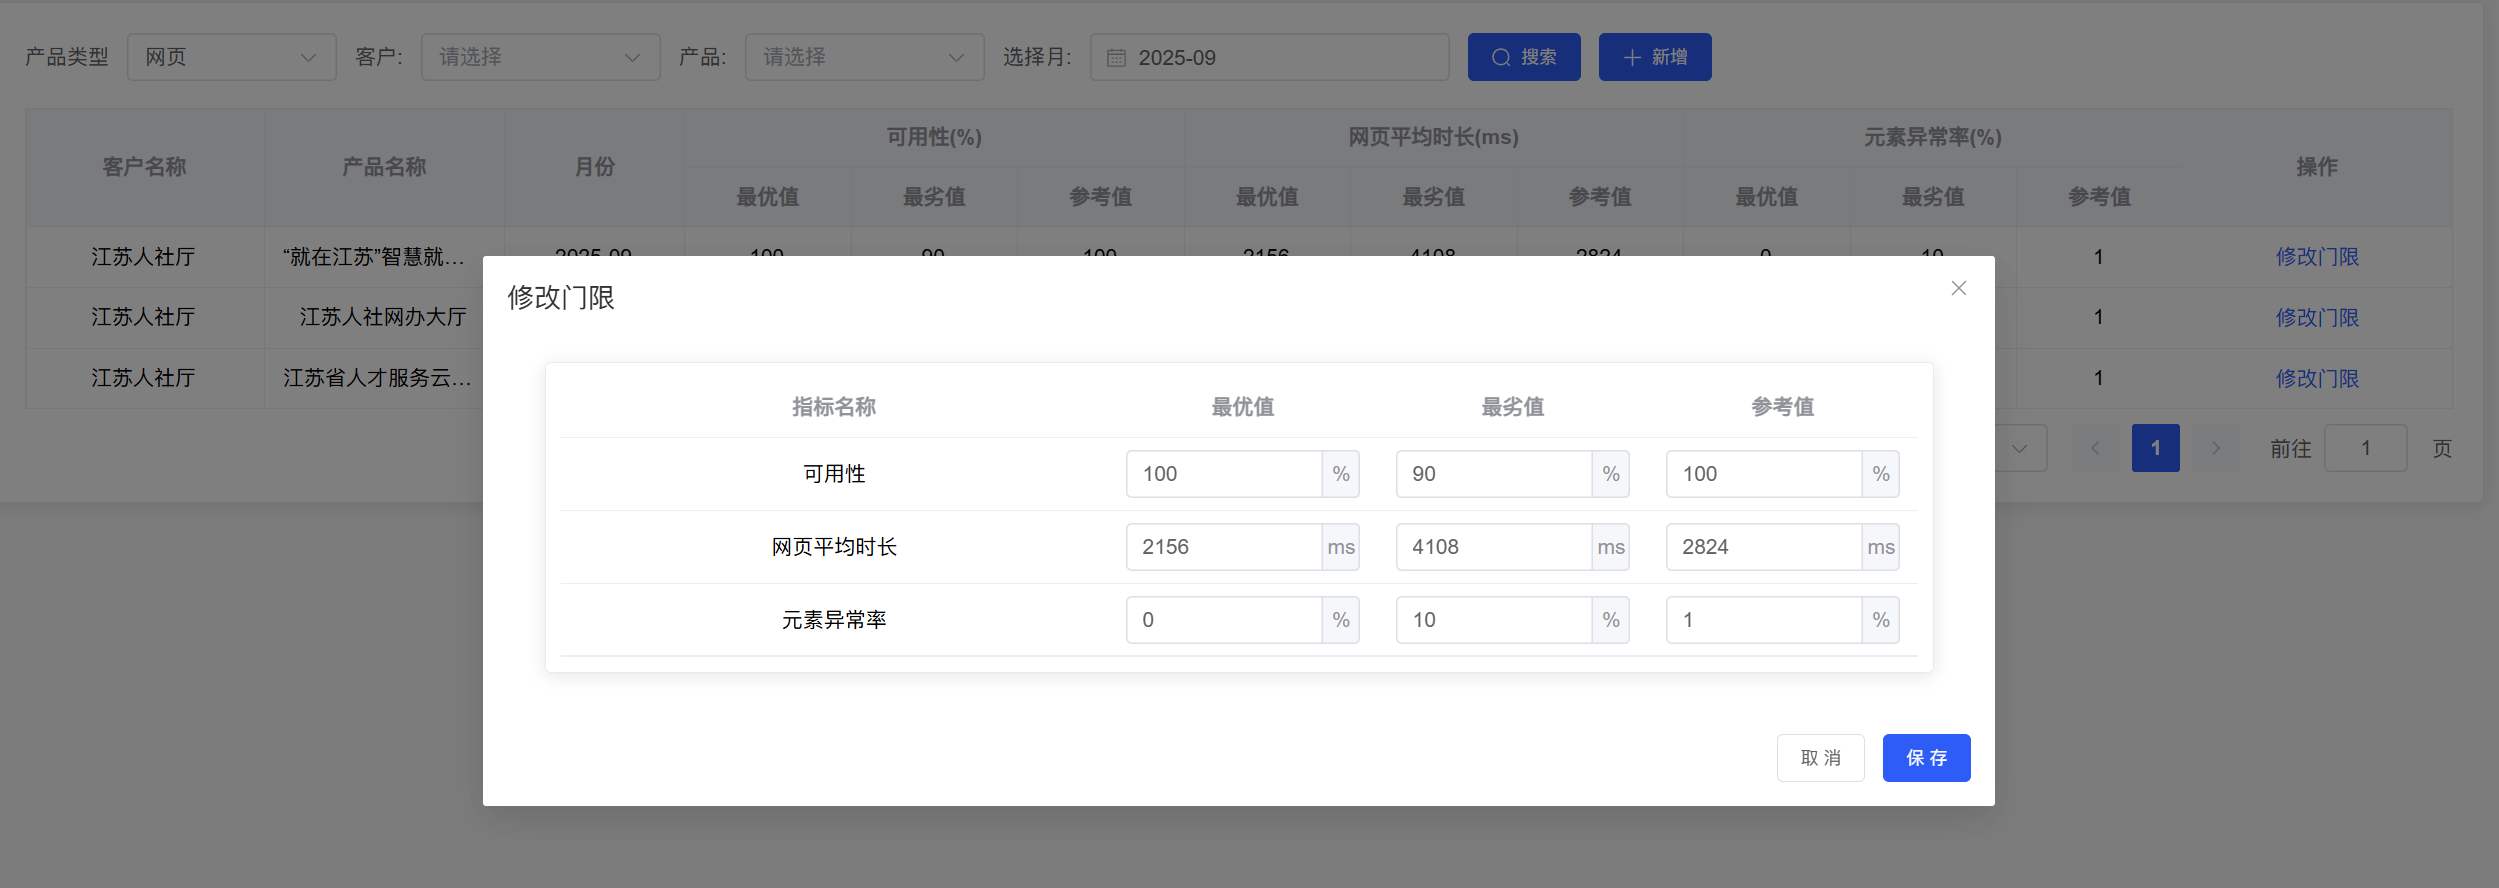Image resolution: width=2499 pixels, height=888 pixels.
Task: Click the 新增 button with plus icon
Action: [x=1655, y=57]
